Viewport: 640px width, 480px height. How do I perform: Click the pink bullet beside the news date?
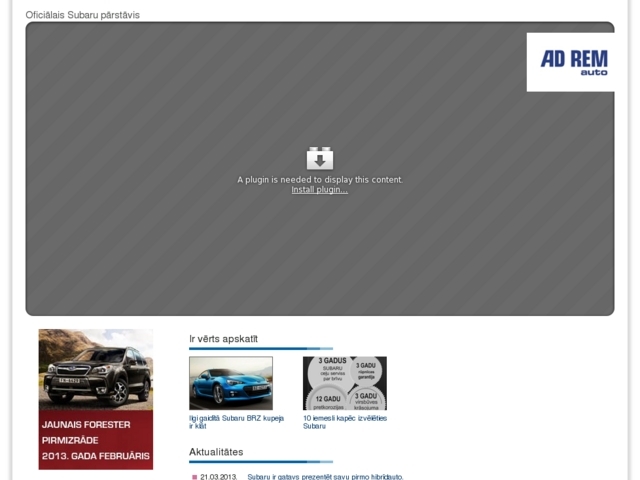[194, 477]
